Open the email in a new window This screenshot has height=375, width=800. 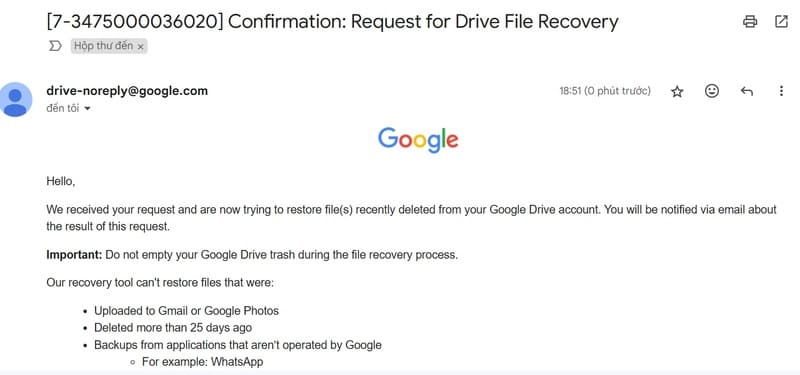pos(781,21)
